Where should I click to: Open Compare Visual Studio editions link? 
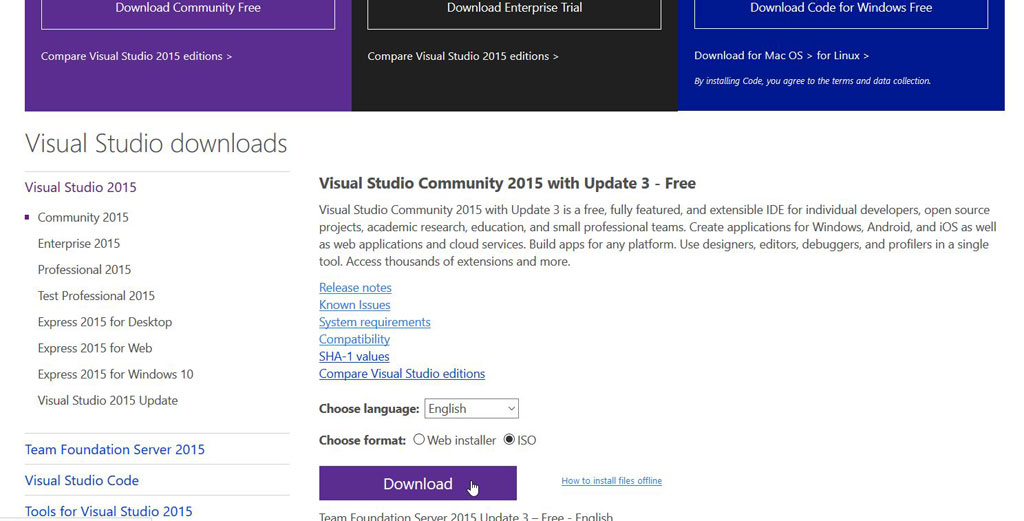(402, 373)
